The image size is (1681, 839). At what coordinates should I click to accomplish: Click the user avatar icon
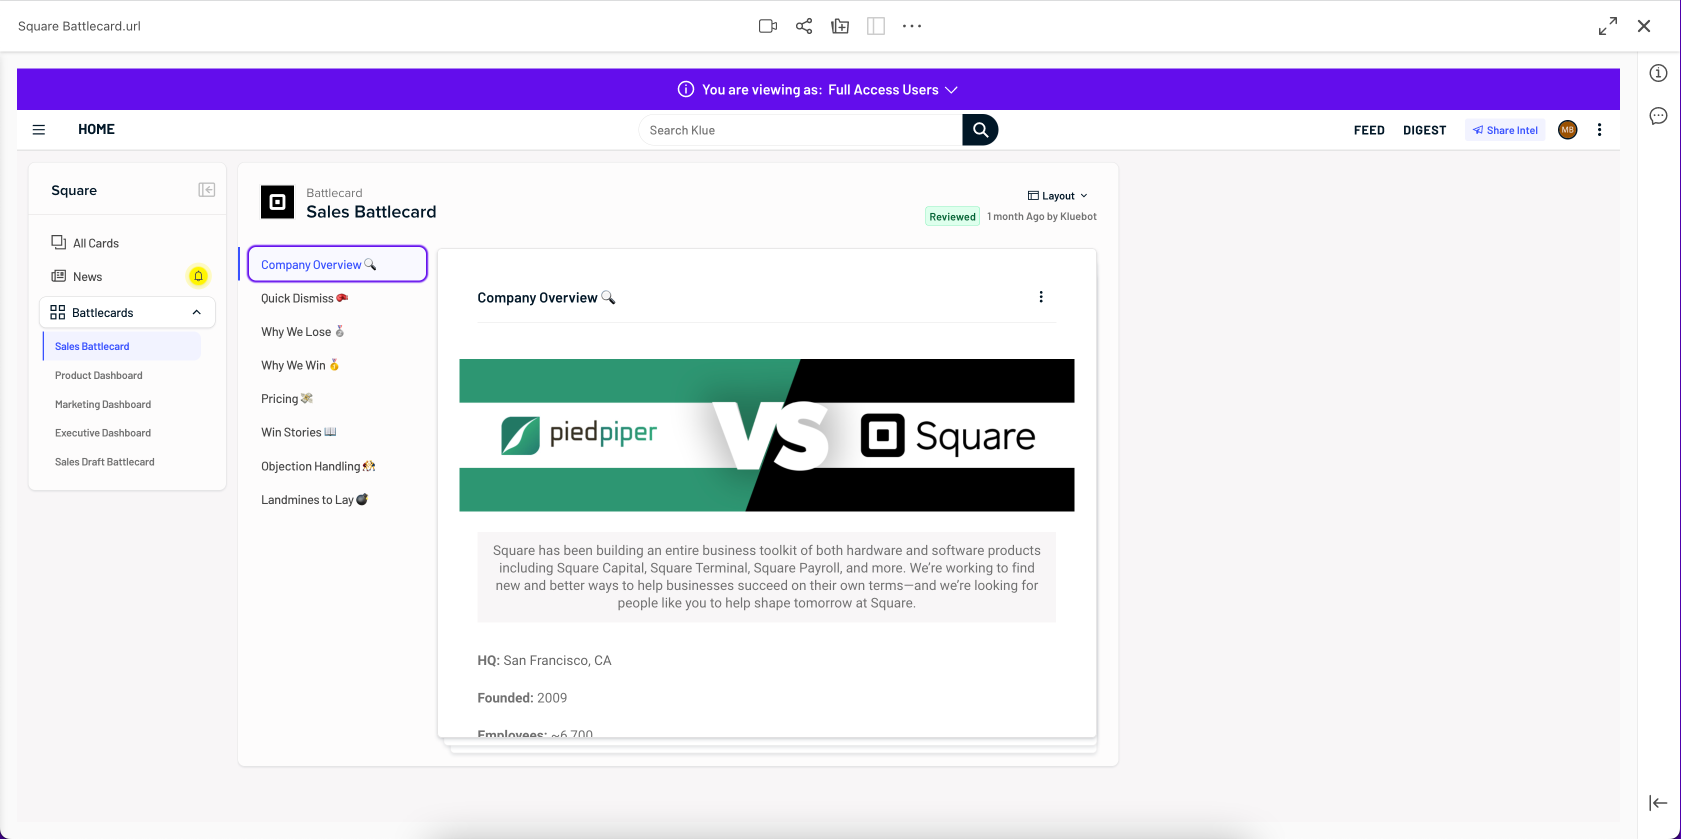point(1567,130)
